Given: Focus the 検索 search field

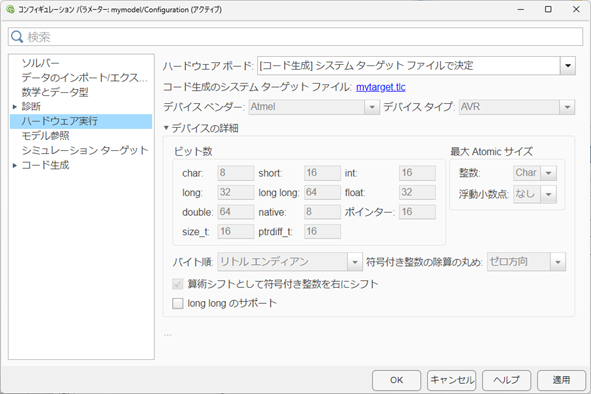Looking at the screenshot, I should (296, 37).
